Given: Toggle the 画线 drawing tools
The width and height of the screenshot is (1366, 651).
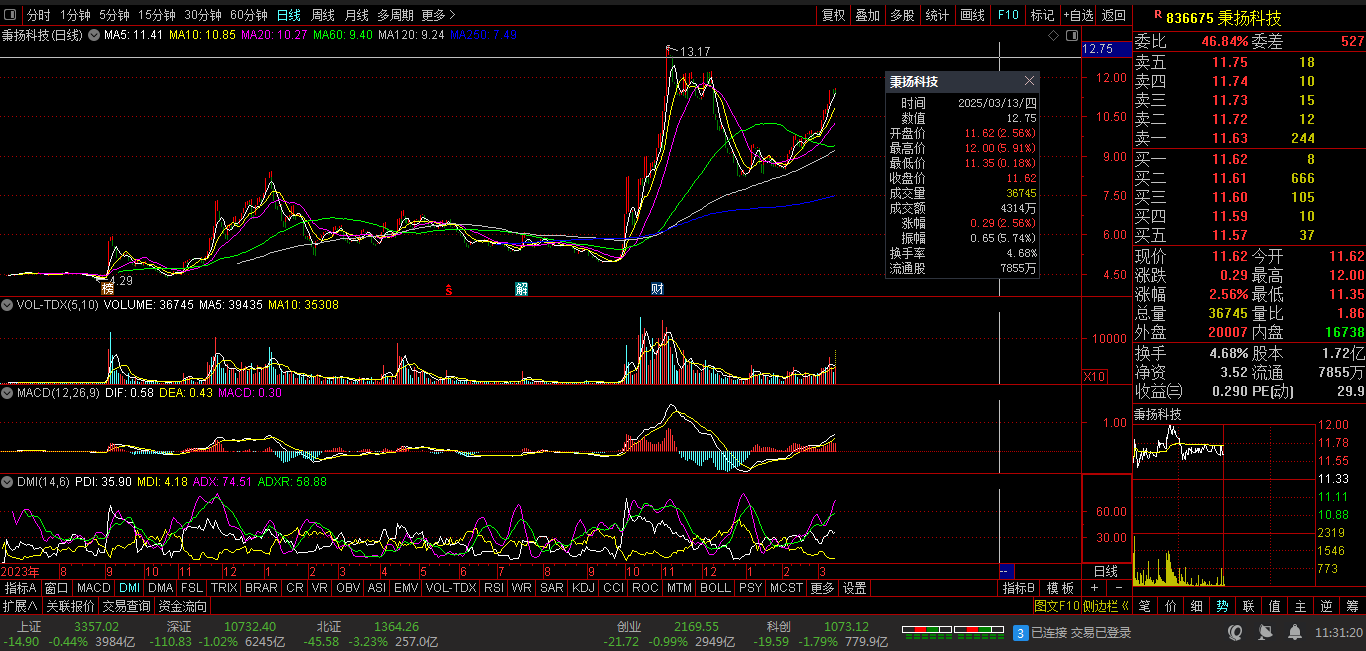Looking at the screenshot, I should coord(972,15).
